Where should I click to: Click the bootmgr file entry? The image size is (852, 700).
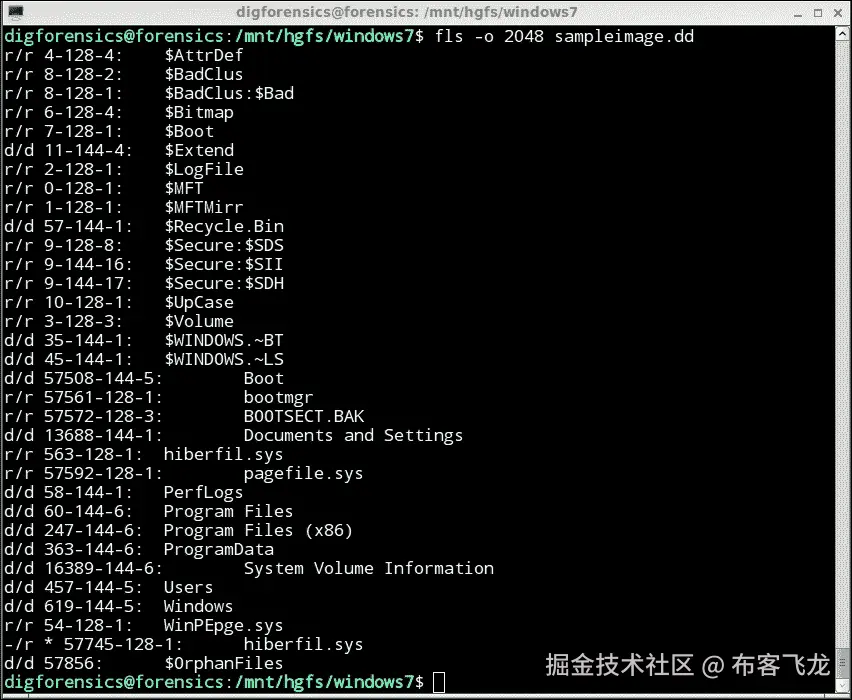pyautogui.click(x=278, y=398)
